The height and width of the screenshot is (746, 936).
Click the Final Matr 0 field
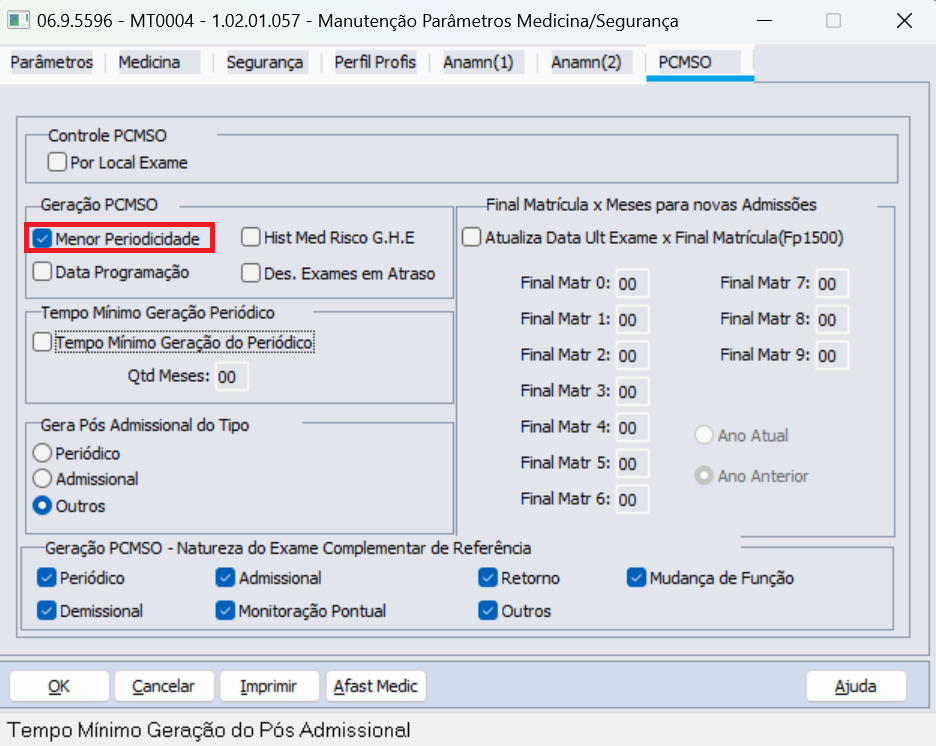pyautogui.click(x=632, y=283)
